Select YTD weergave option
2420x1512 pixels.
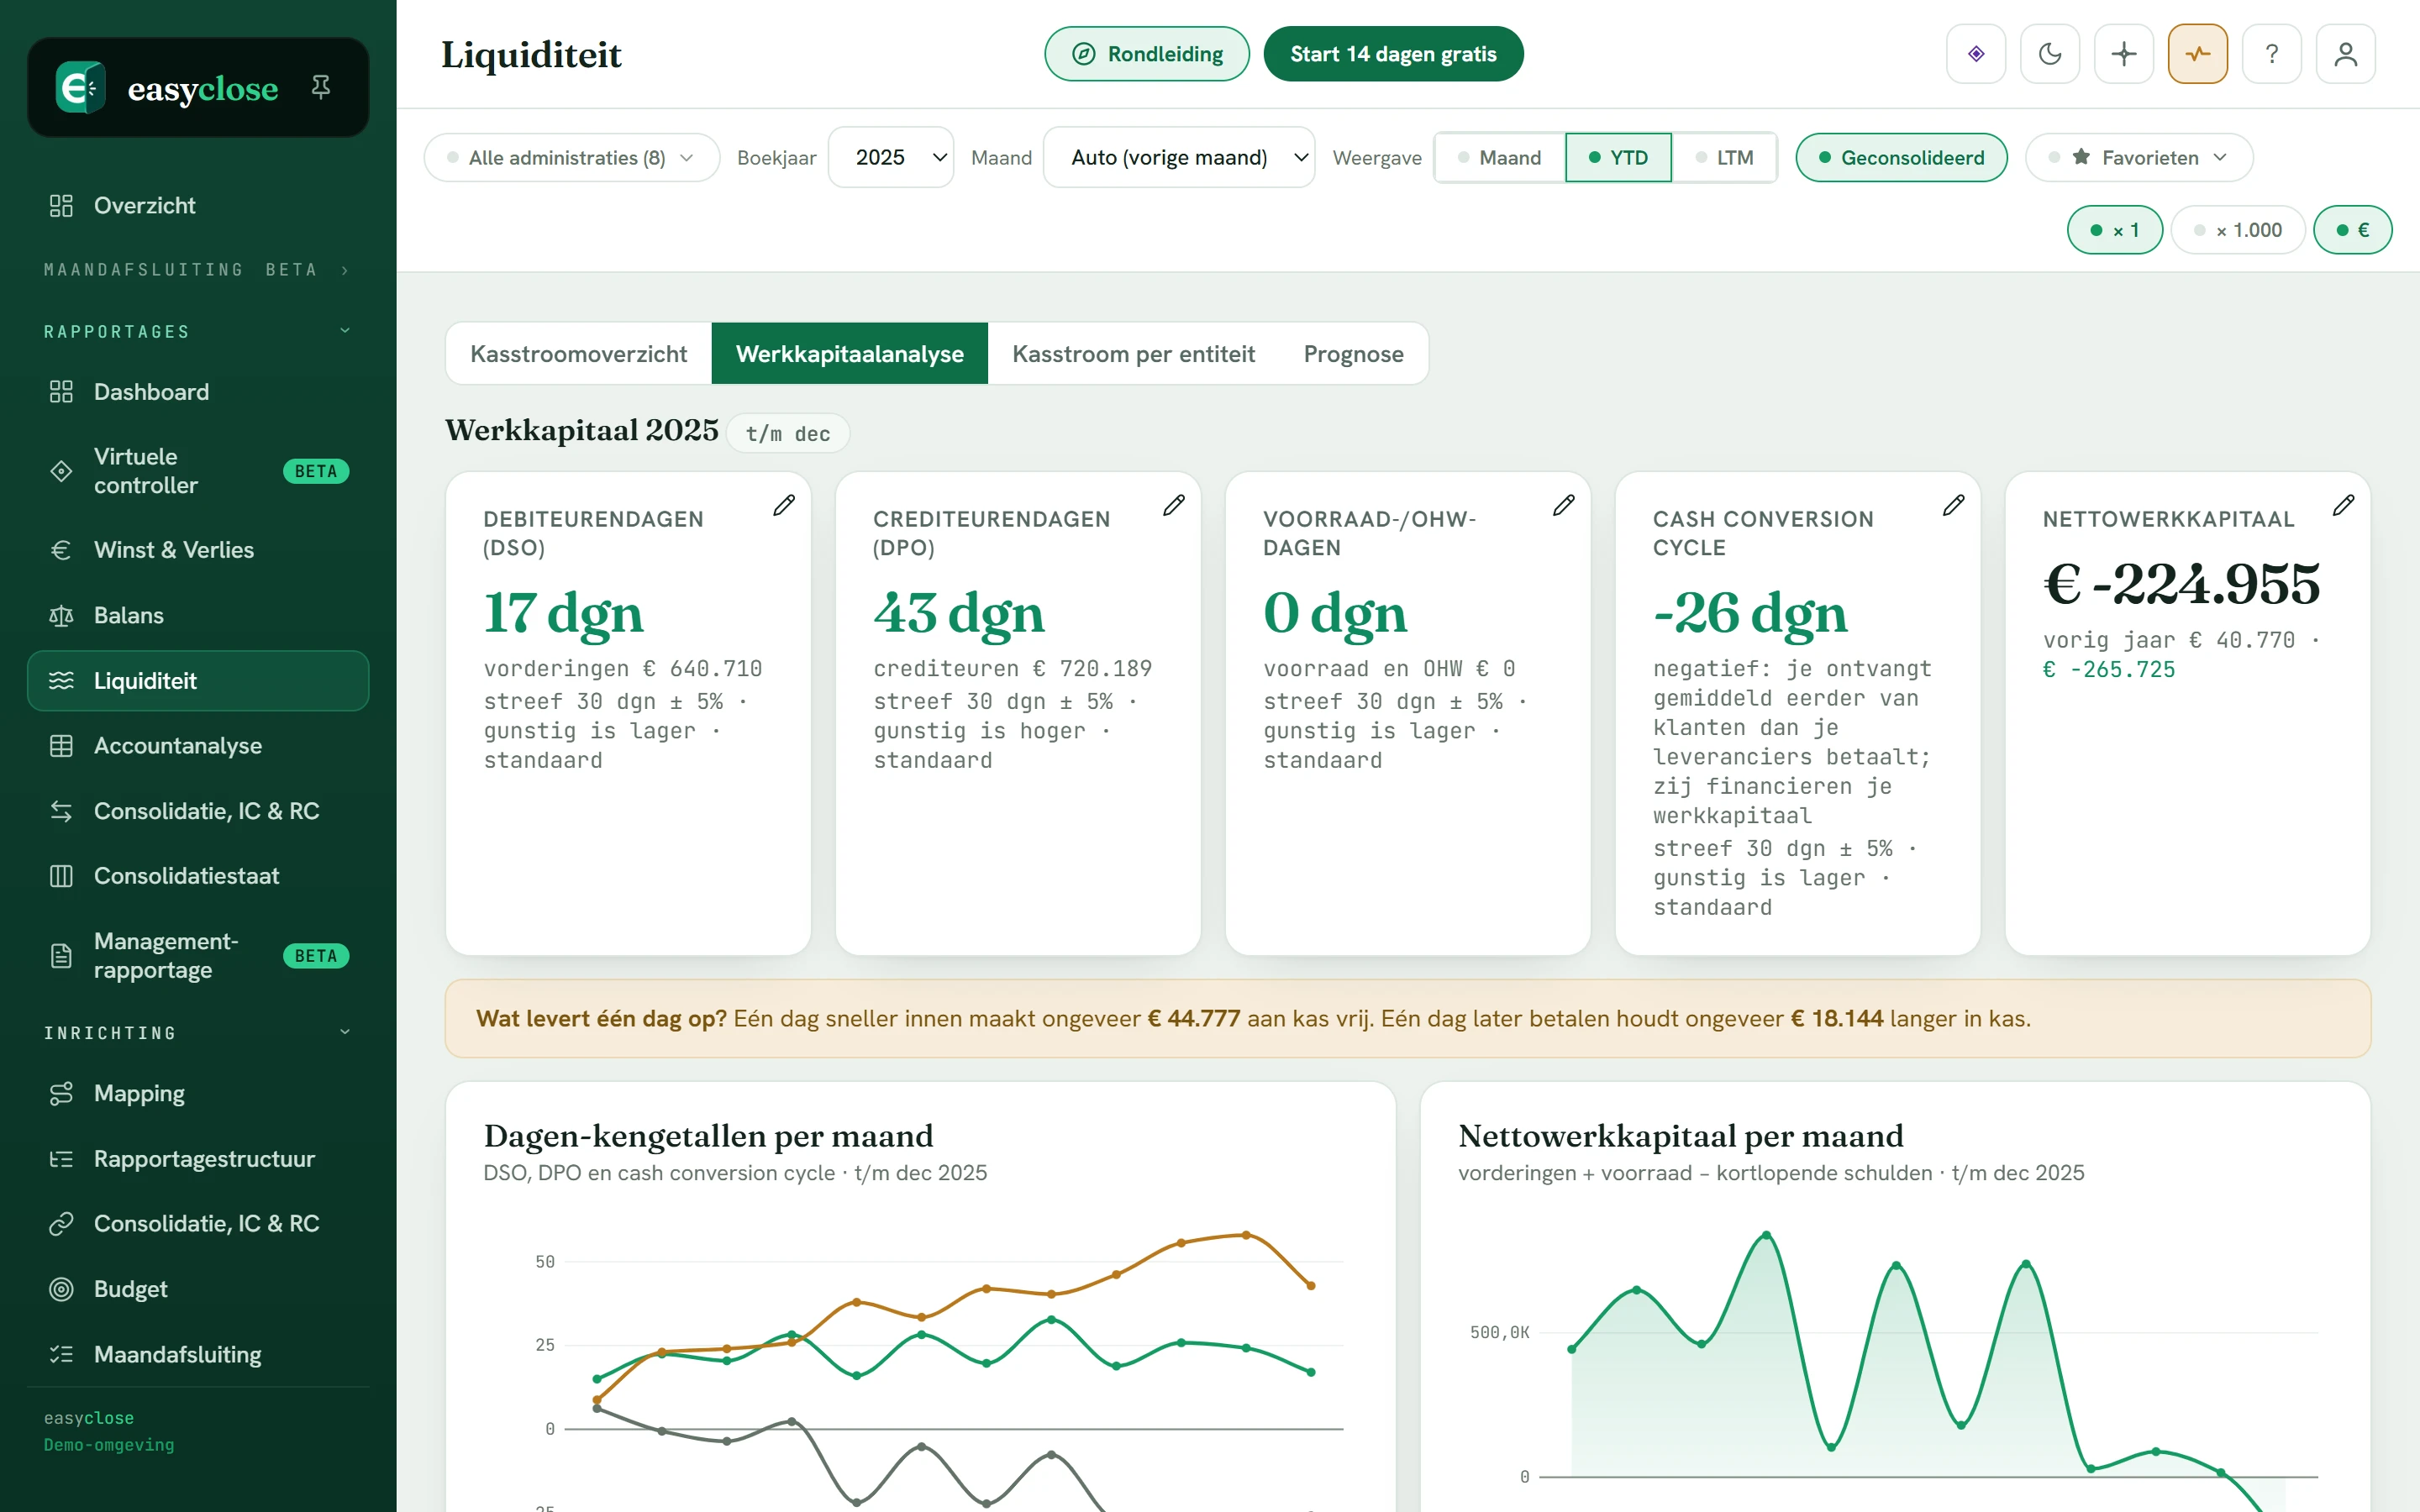(x=1618, y=158)
